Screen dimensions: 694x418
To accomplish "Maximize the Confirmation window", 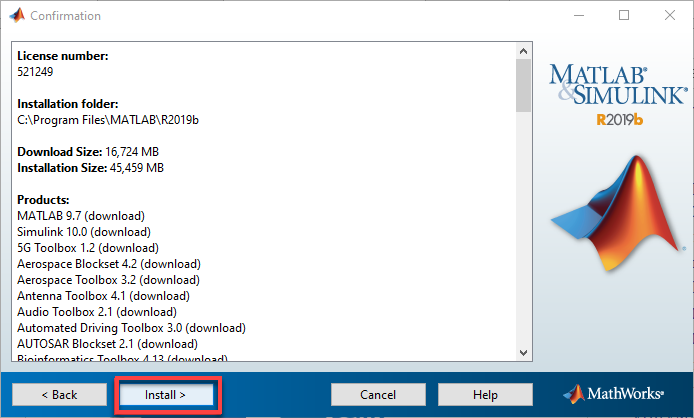I will point(624,15).
